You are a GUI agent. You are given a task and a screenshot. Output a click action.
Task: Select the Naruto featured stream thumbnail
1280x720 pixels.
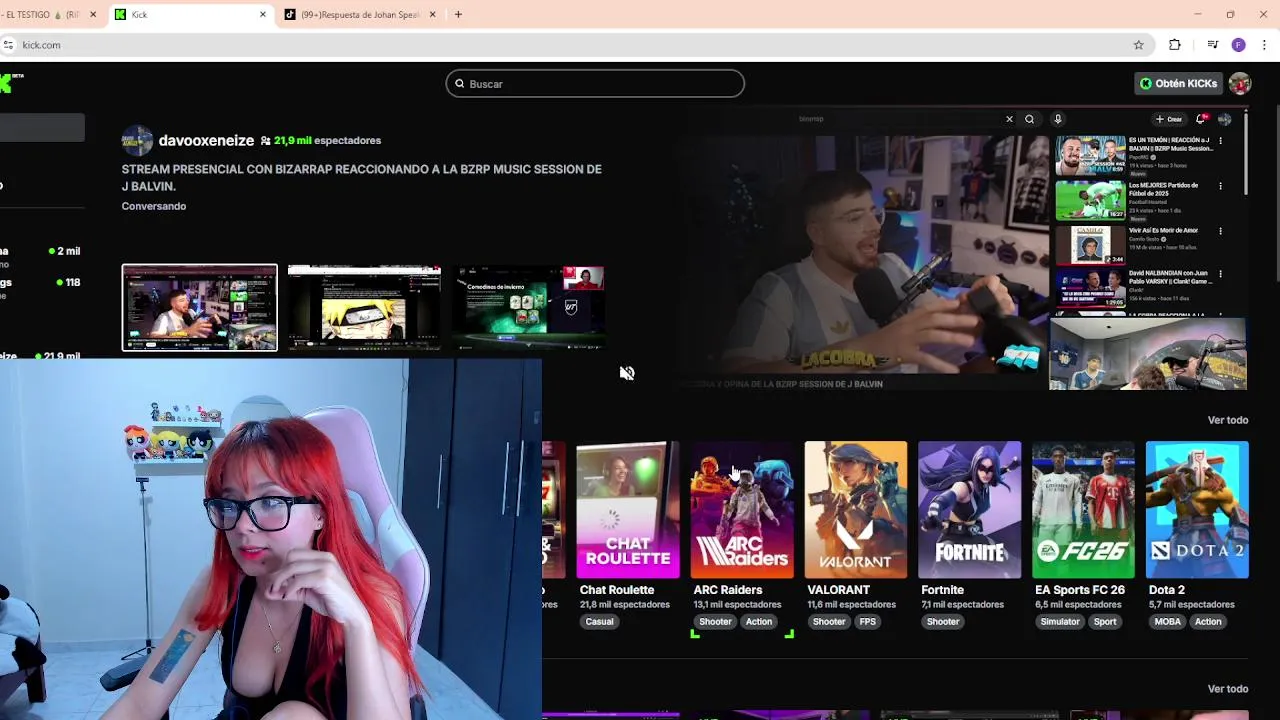364,308
